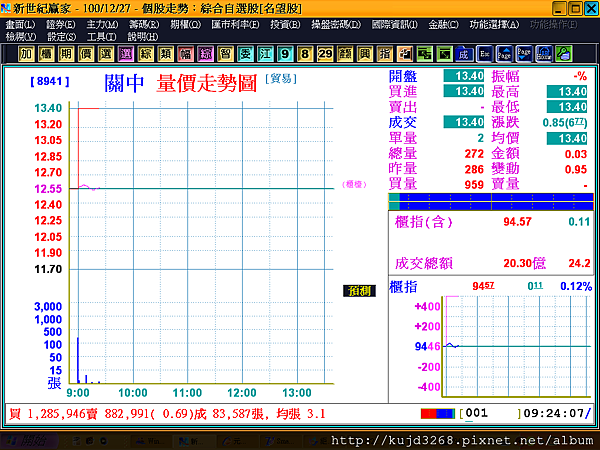The width and height of the screenshot is (600, 450).
Task: Open the 畫面(L) menu
Action: click(x=20, y=25)
